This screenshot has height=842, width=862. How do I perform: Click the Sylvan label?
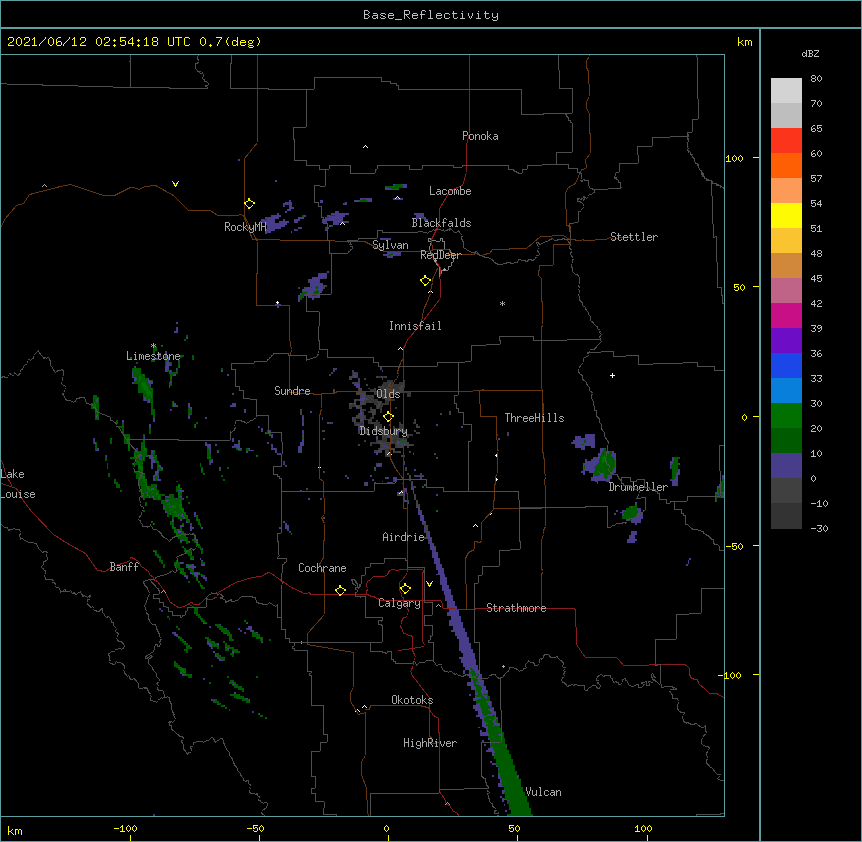point(390,245)
